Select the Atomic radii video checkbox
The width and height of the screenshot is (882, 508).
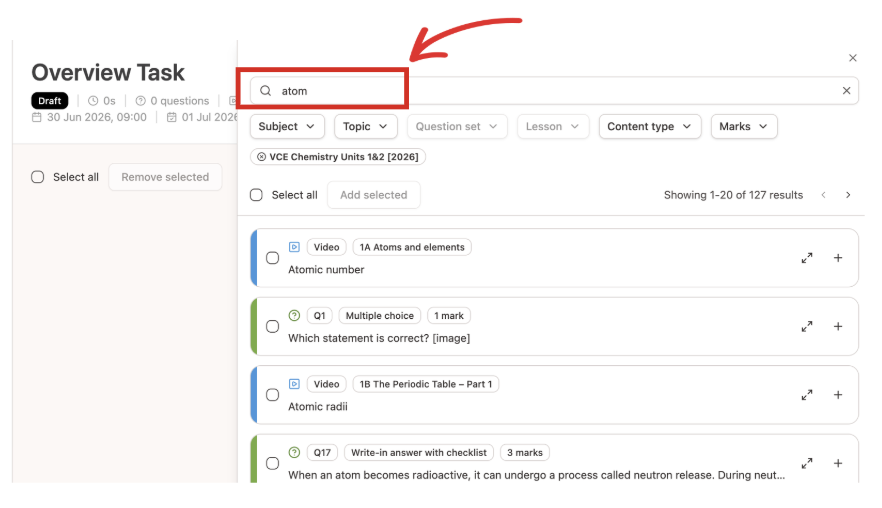coord(272,395)
